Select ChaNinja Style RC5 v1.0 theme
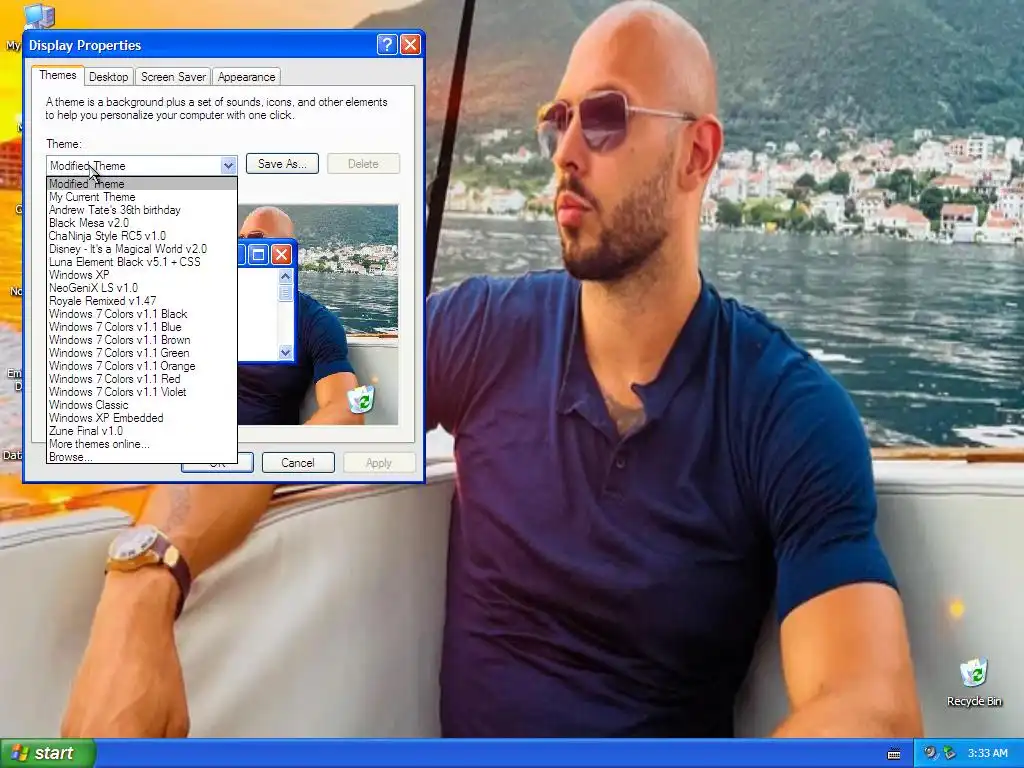The height and width of the screenshot is (768, 1024). point(142,236)
